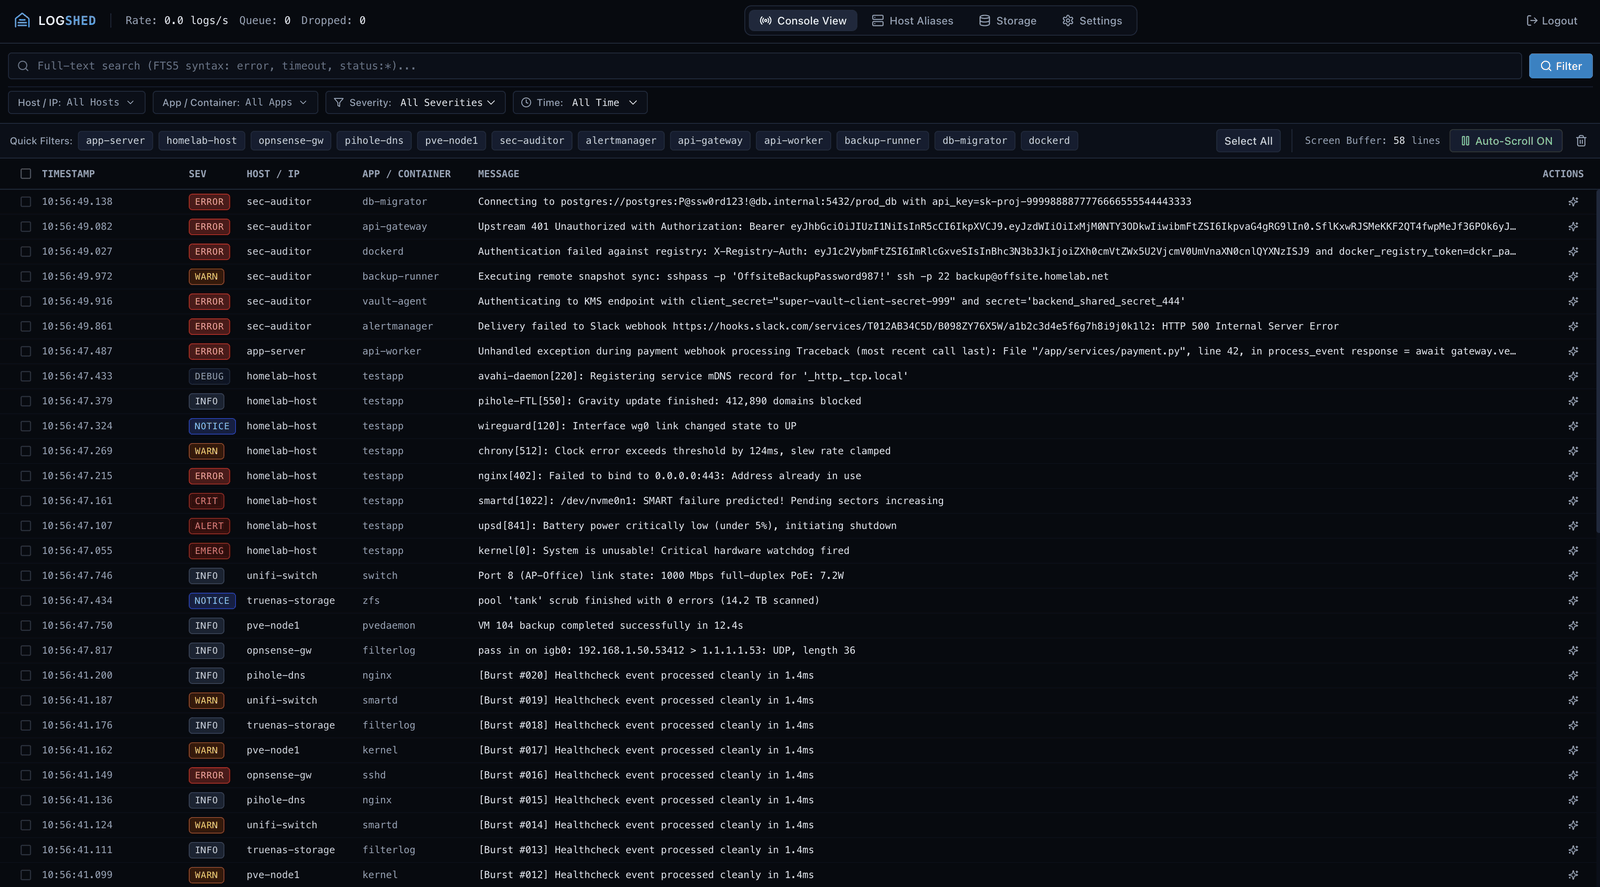The image size is (1600, 887).
Task: Click the action icon for the vault-agent KMS row
Action: click(x=1573, y=302)
